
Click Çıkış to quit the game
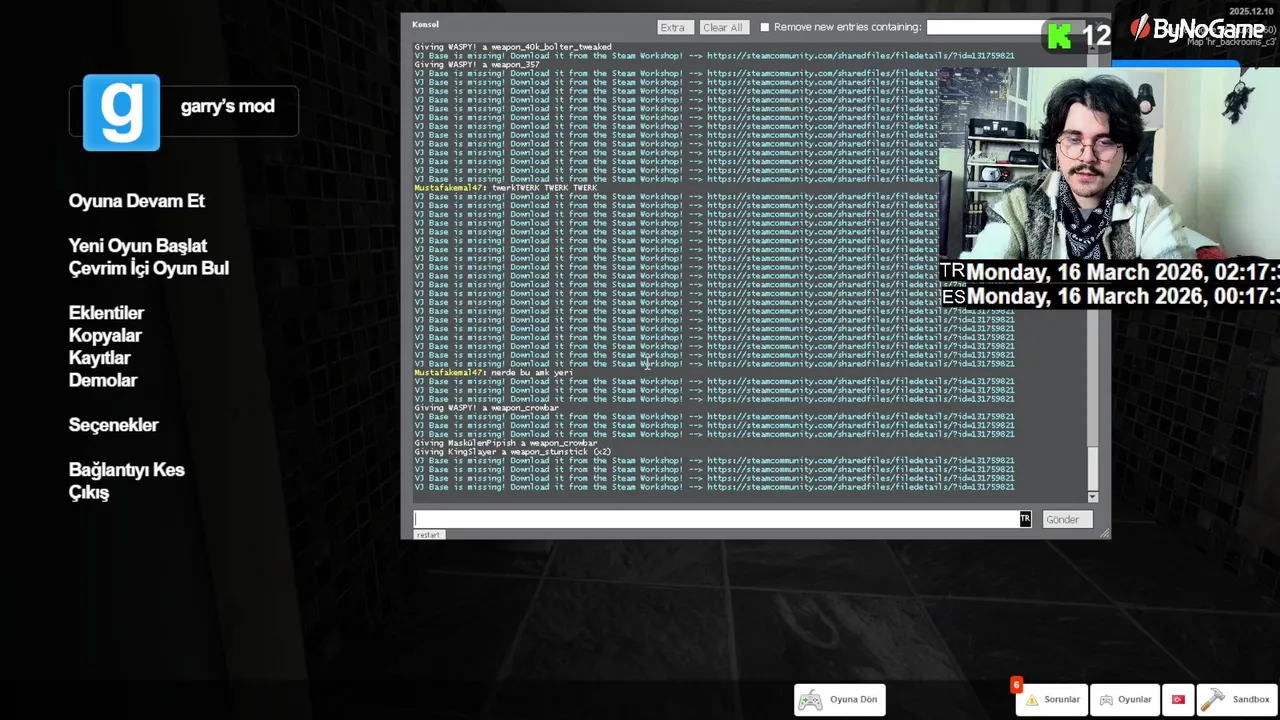(x=89, y=493)
